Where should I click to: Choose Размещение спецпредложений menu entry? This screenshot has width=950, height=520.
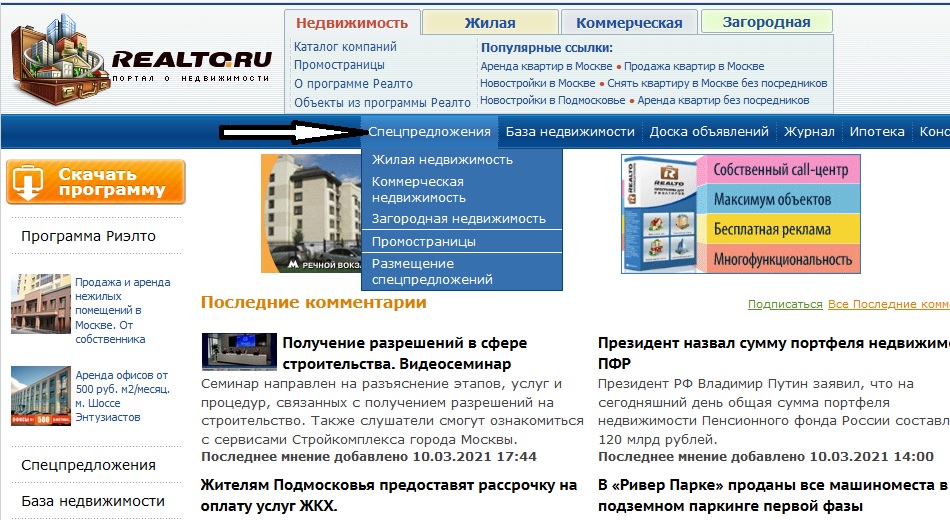432,271
